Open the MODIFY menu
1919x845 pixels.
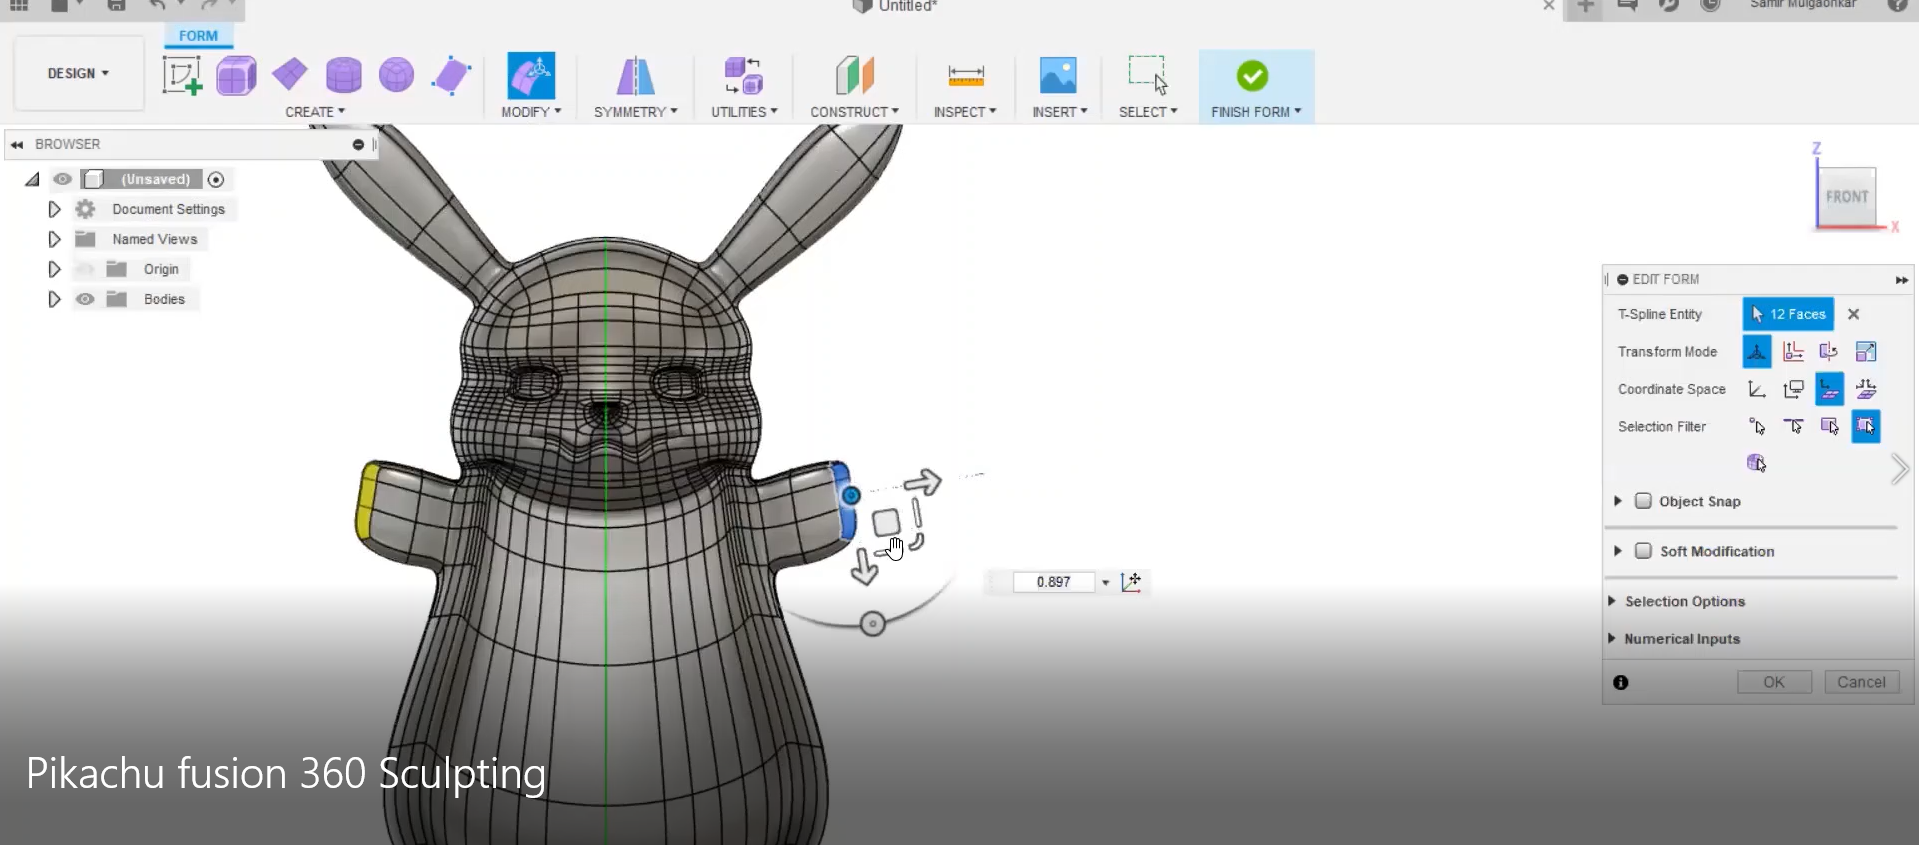(531, 112)
